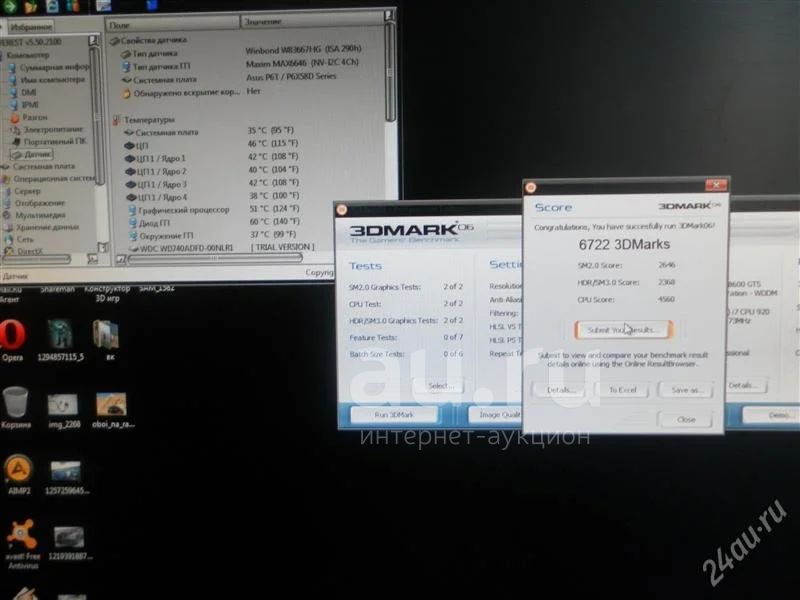Open the вк desktop icon

(107, 341)
